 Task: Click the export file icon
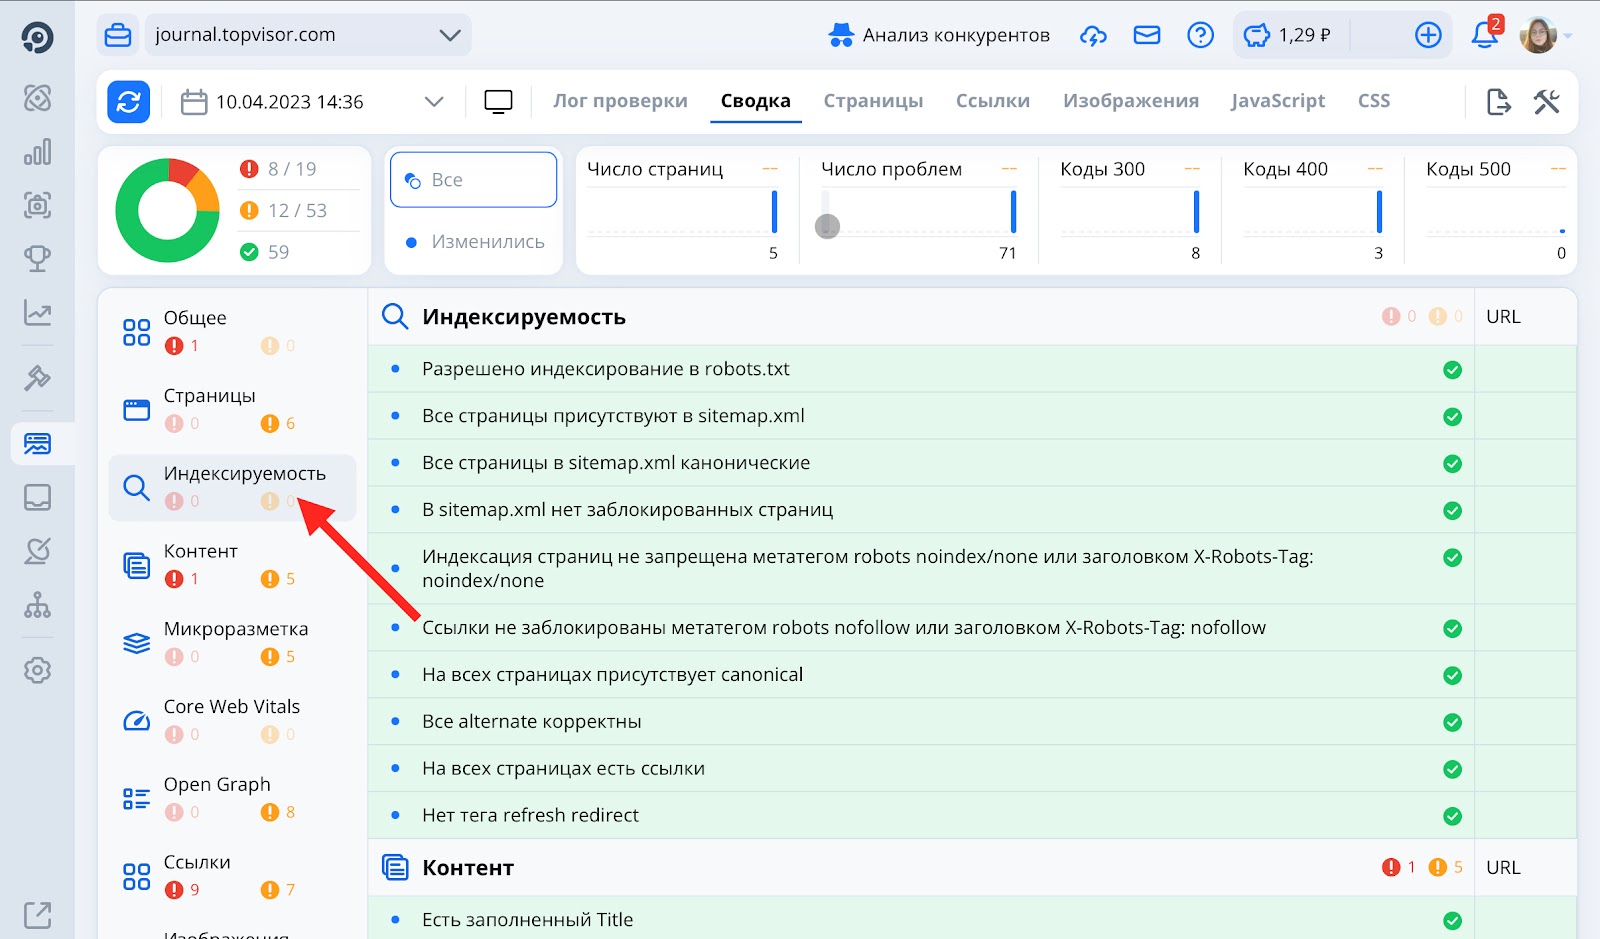click(1498, 102)
